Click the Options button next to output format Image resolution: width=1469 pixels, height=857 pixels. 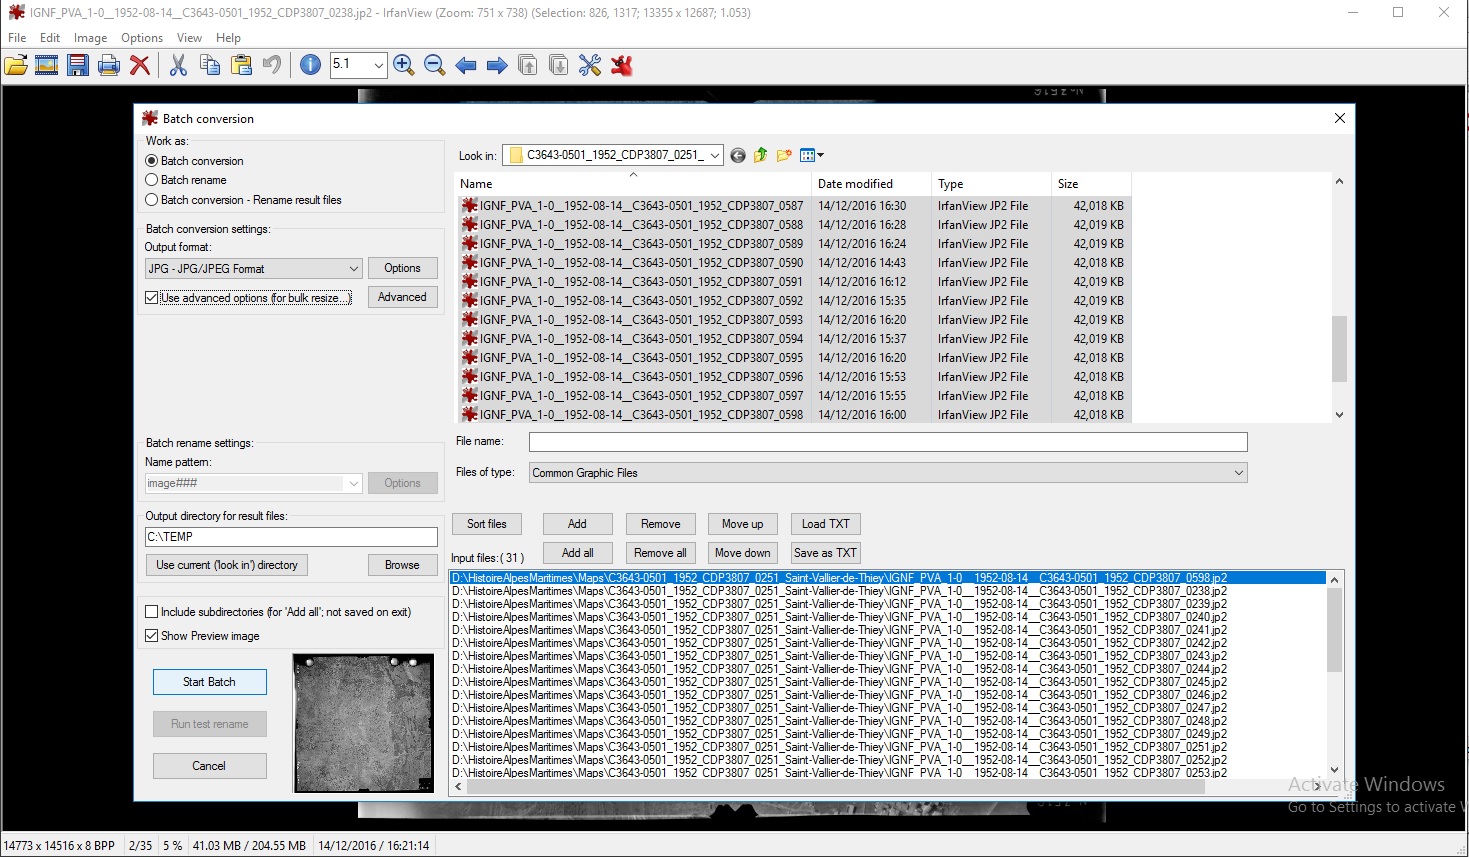(403, 268)
